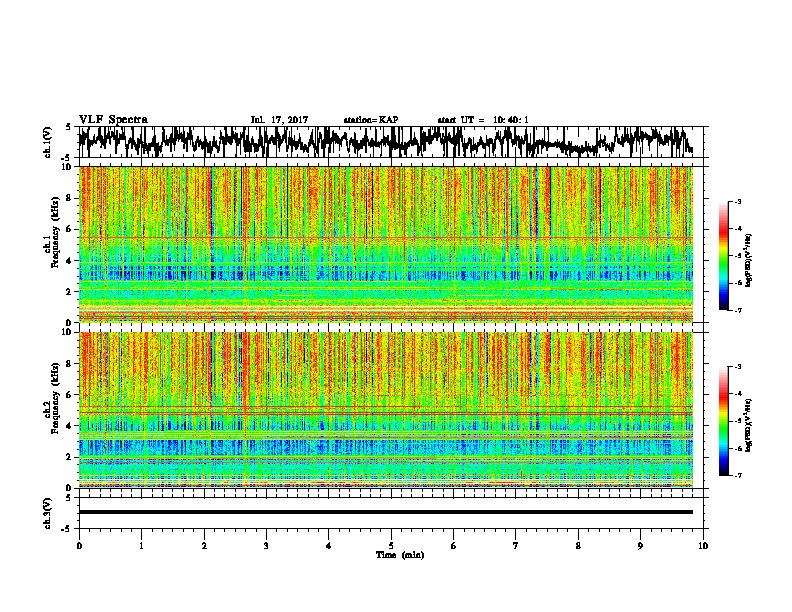
Task: Click the "ch.1(V)" waveform axis label
Action: (48, 142)
